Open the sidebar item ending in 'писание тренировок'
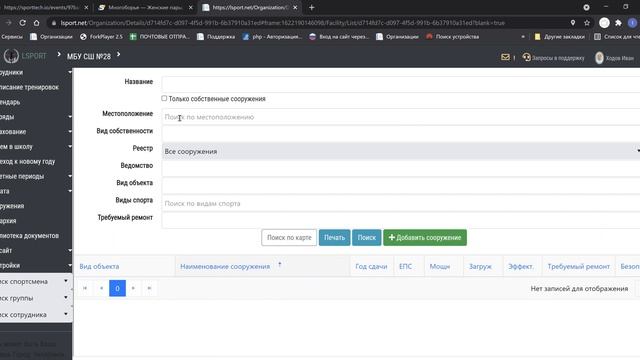Viewport: 640px width, 360px height. [29, 87]
